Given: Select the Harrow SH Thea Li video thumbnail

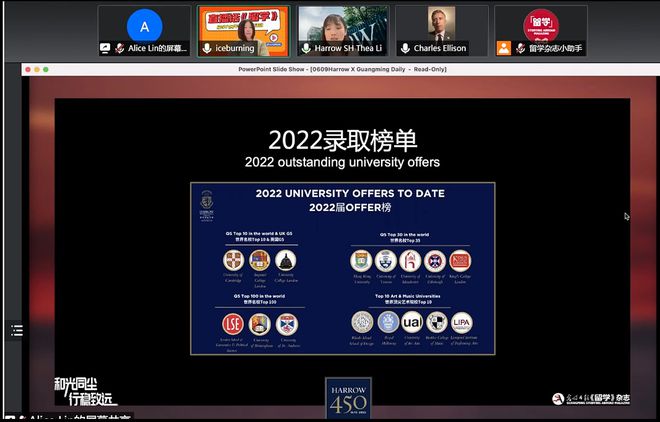Looking at the screenshot, I should coord(343,30).
